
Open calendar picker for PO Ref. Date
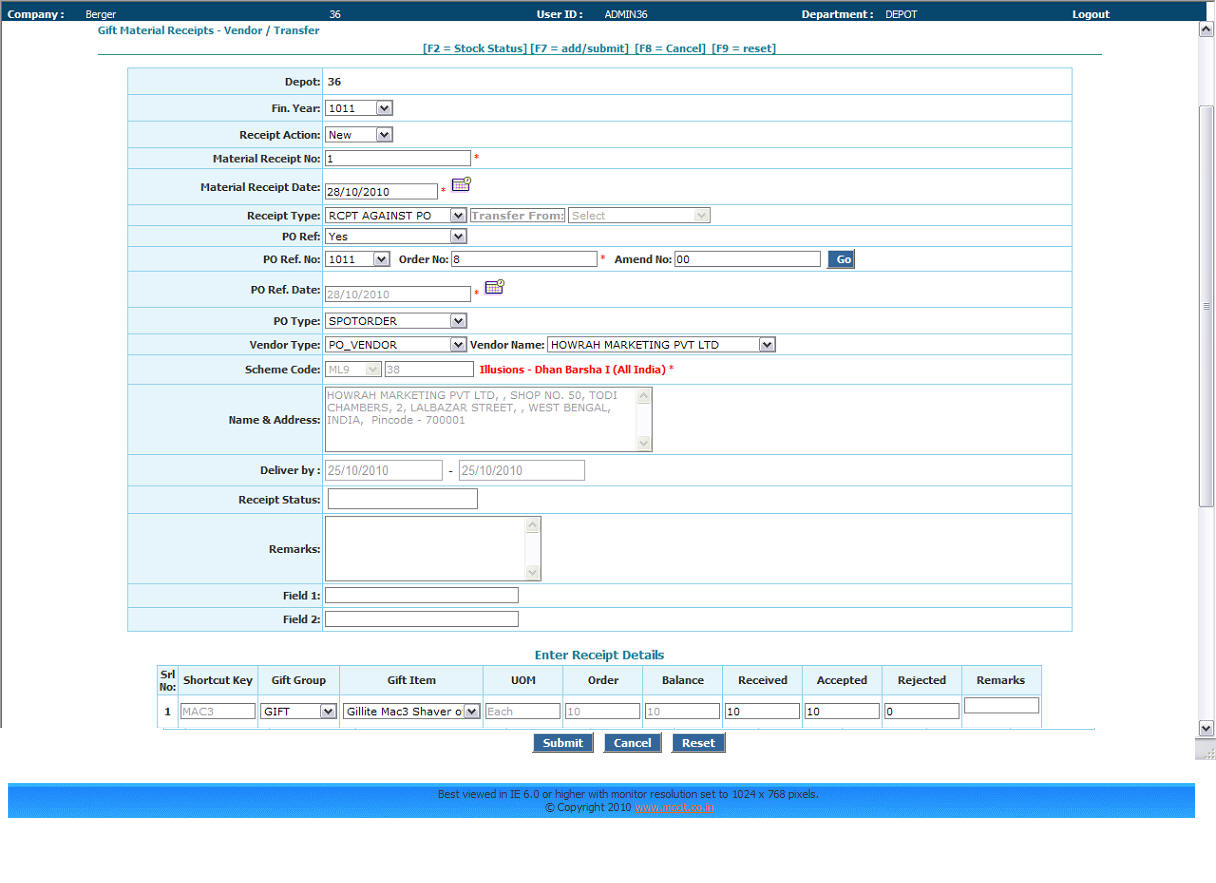point(494,288)
